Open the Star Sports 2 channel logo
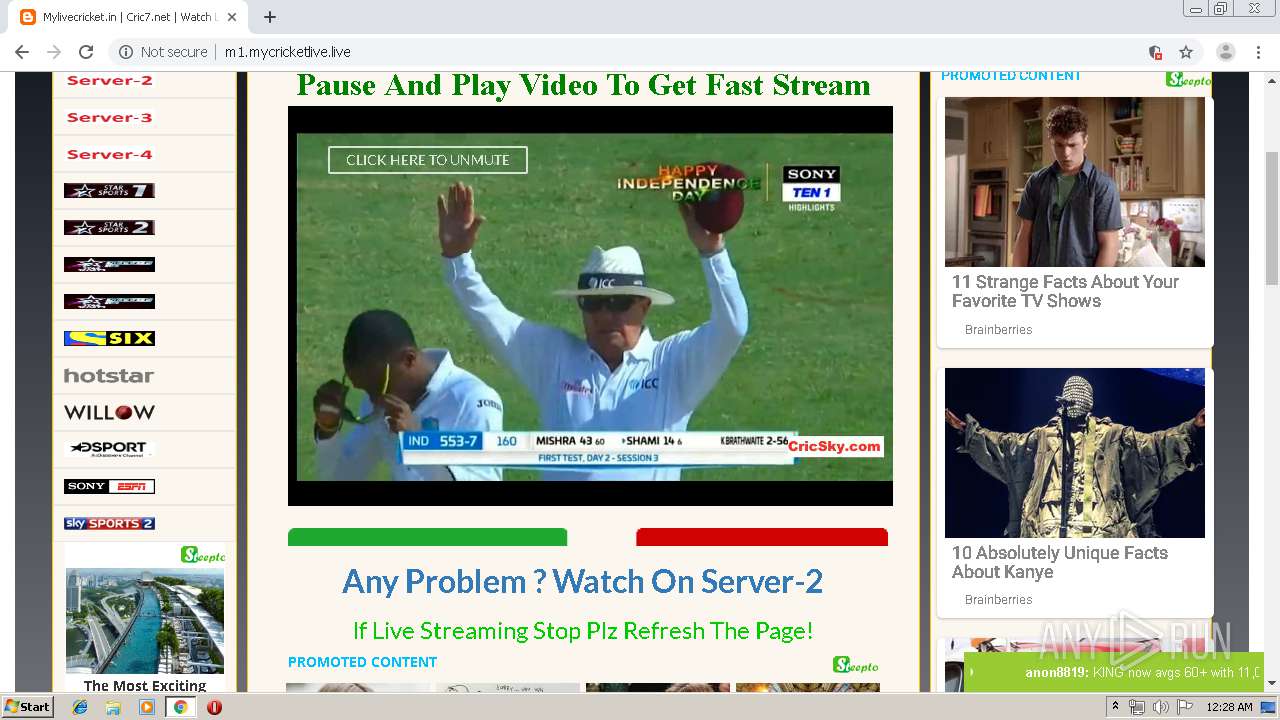The width and height of the screenshot is (1280, 720). point(109,227)
